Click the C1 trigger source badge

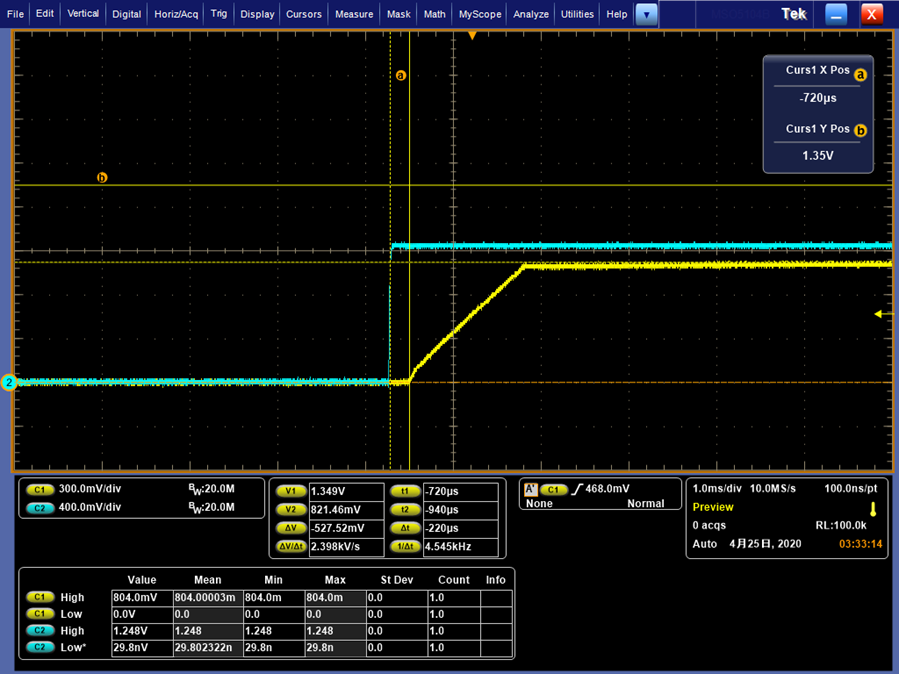[553, 489]
